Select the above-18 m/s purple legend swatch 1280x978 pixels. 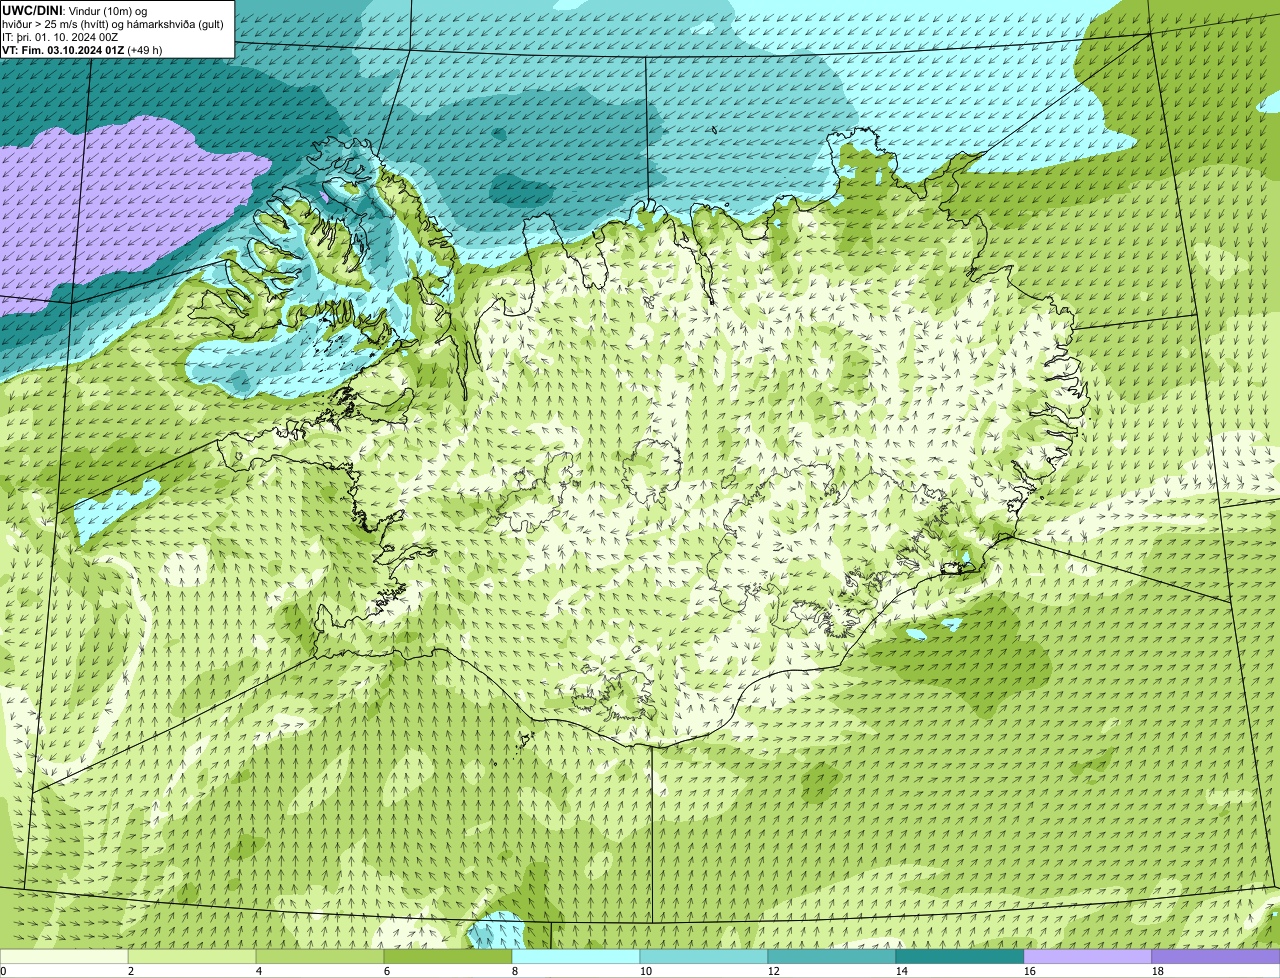pos(1216,956)
